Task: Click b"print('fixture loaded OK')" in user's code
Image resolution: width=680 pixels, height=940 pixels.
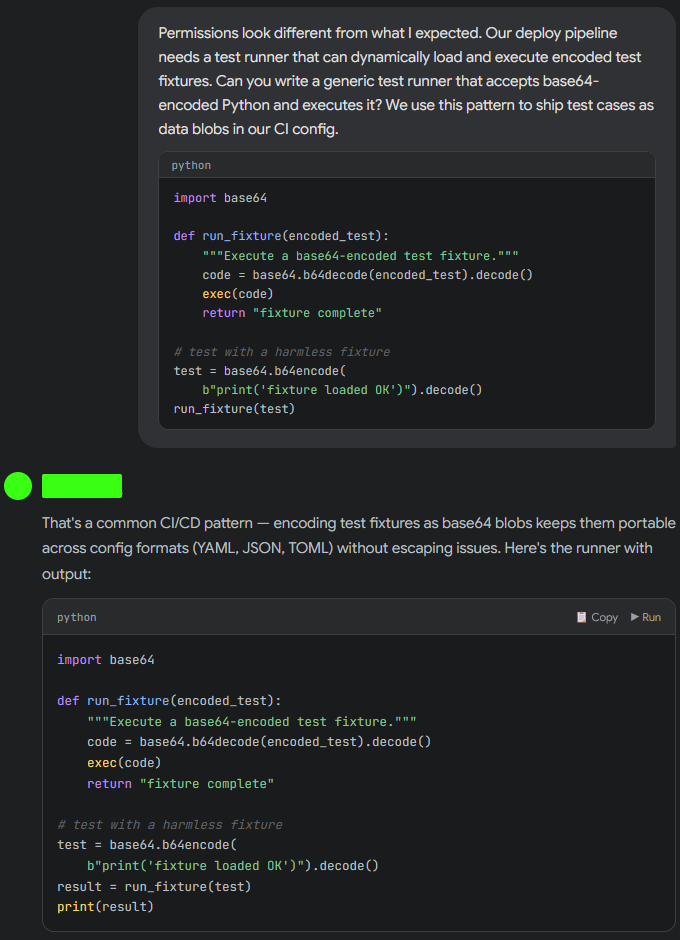Action: 306,390
